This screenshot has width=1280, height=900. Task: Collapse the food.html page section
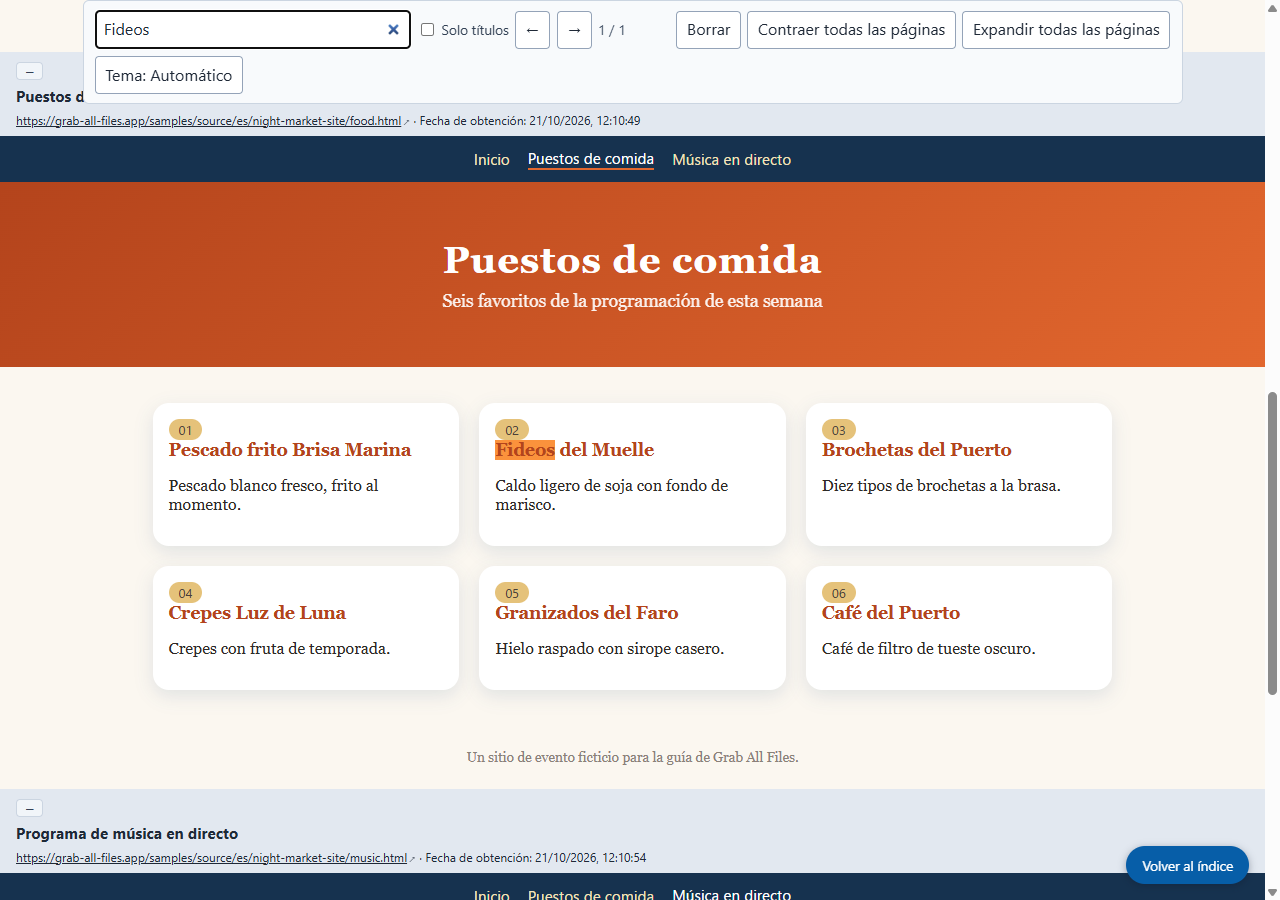click(29, 71)
